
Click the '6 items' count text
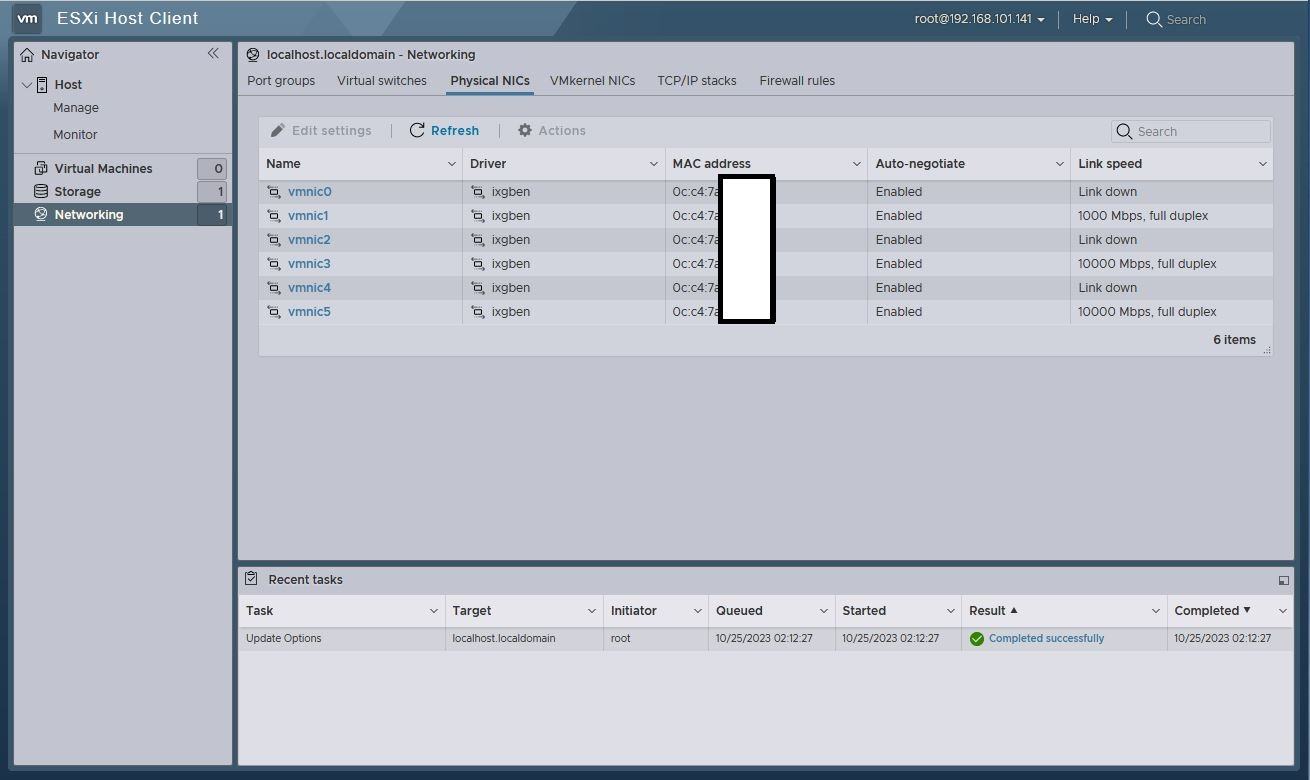click(x=1234, y=340)
